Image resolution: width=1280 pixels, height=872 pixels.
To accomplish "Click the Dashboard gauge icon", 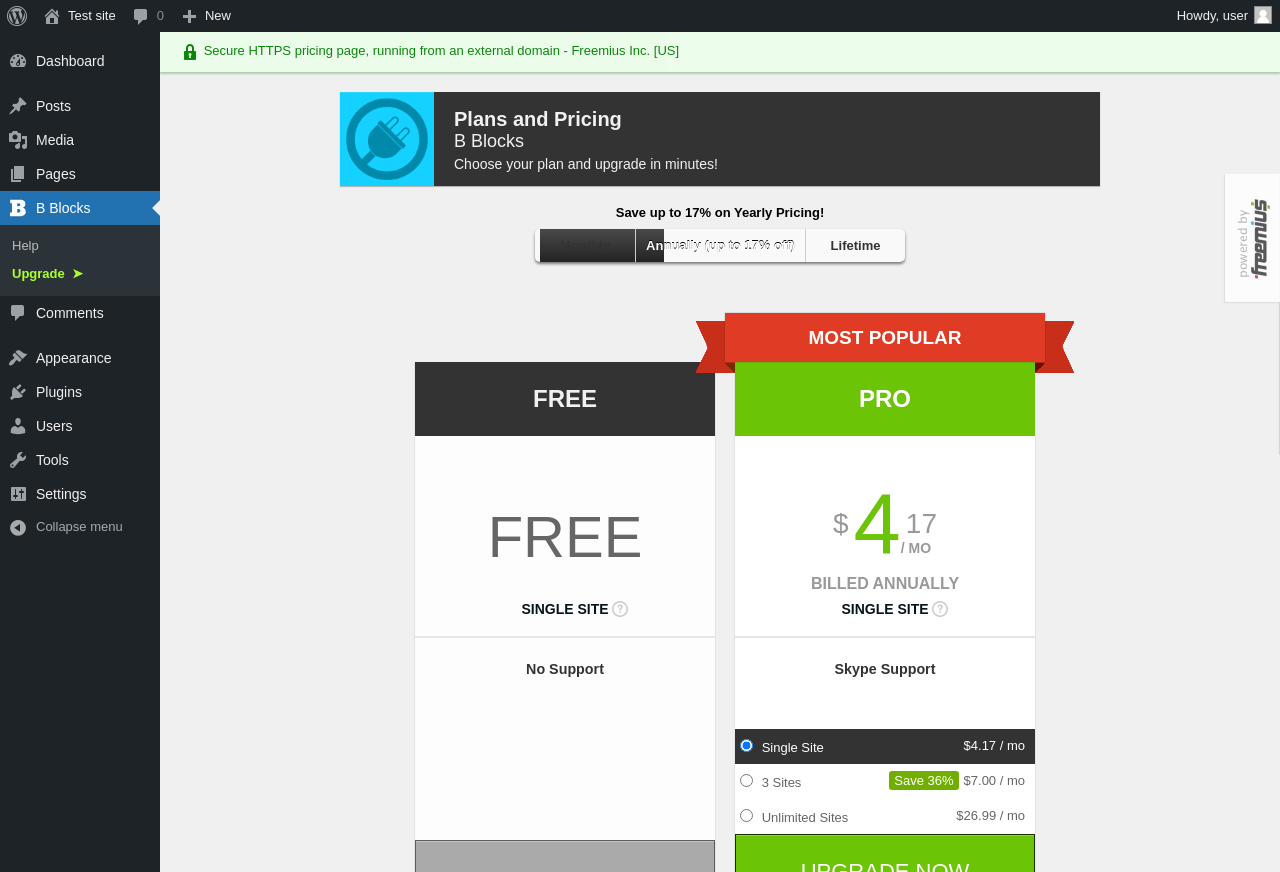I will coord(18,61).
